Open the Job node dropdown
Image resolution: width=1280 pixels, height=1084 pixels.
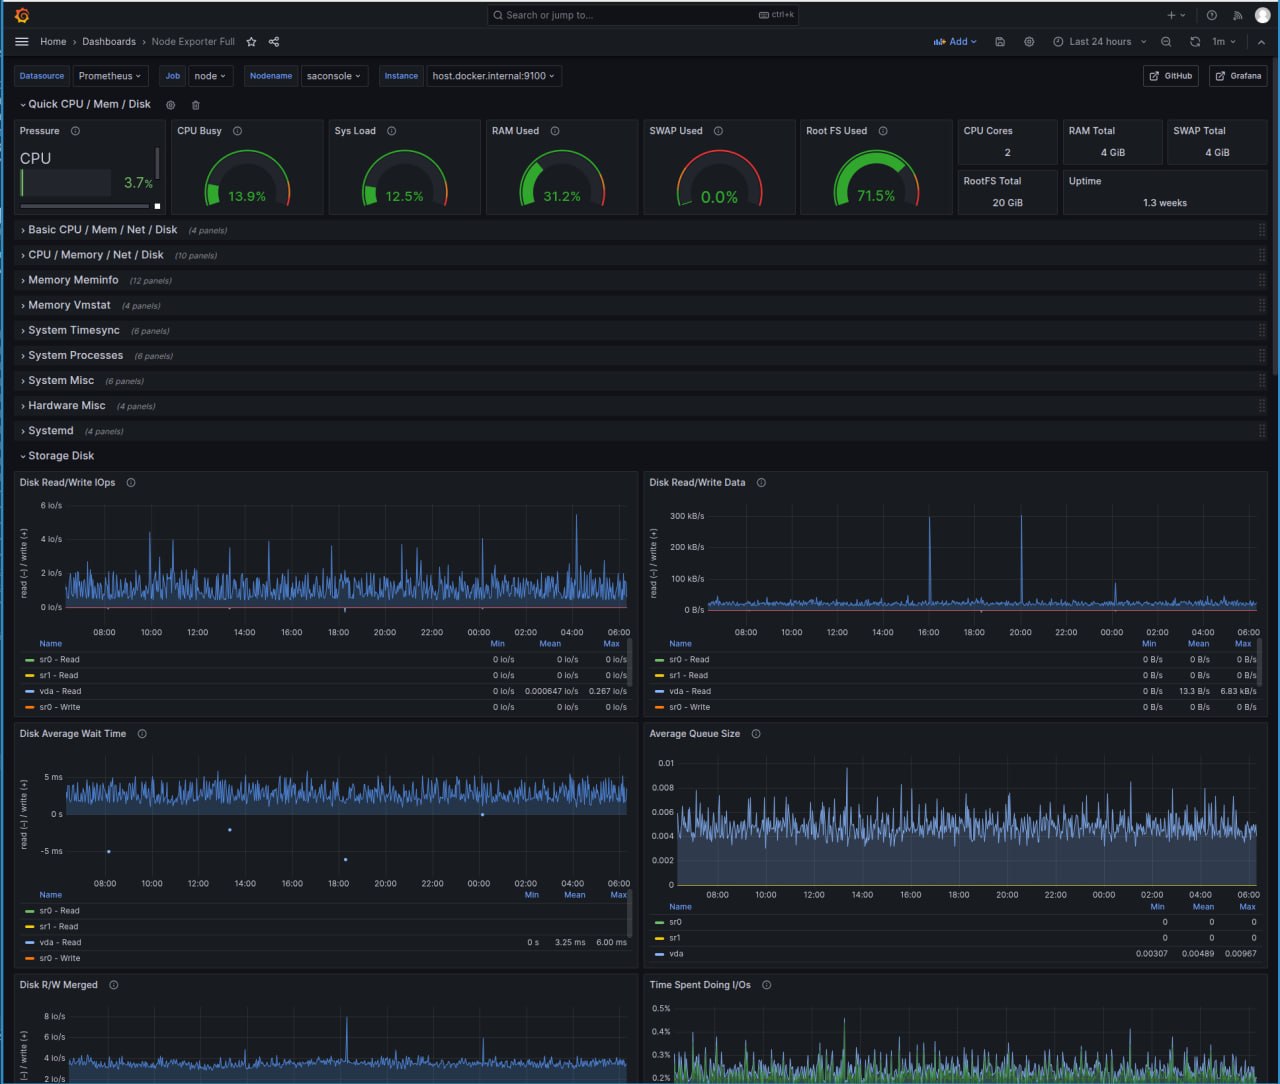tap(210, 76)
